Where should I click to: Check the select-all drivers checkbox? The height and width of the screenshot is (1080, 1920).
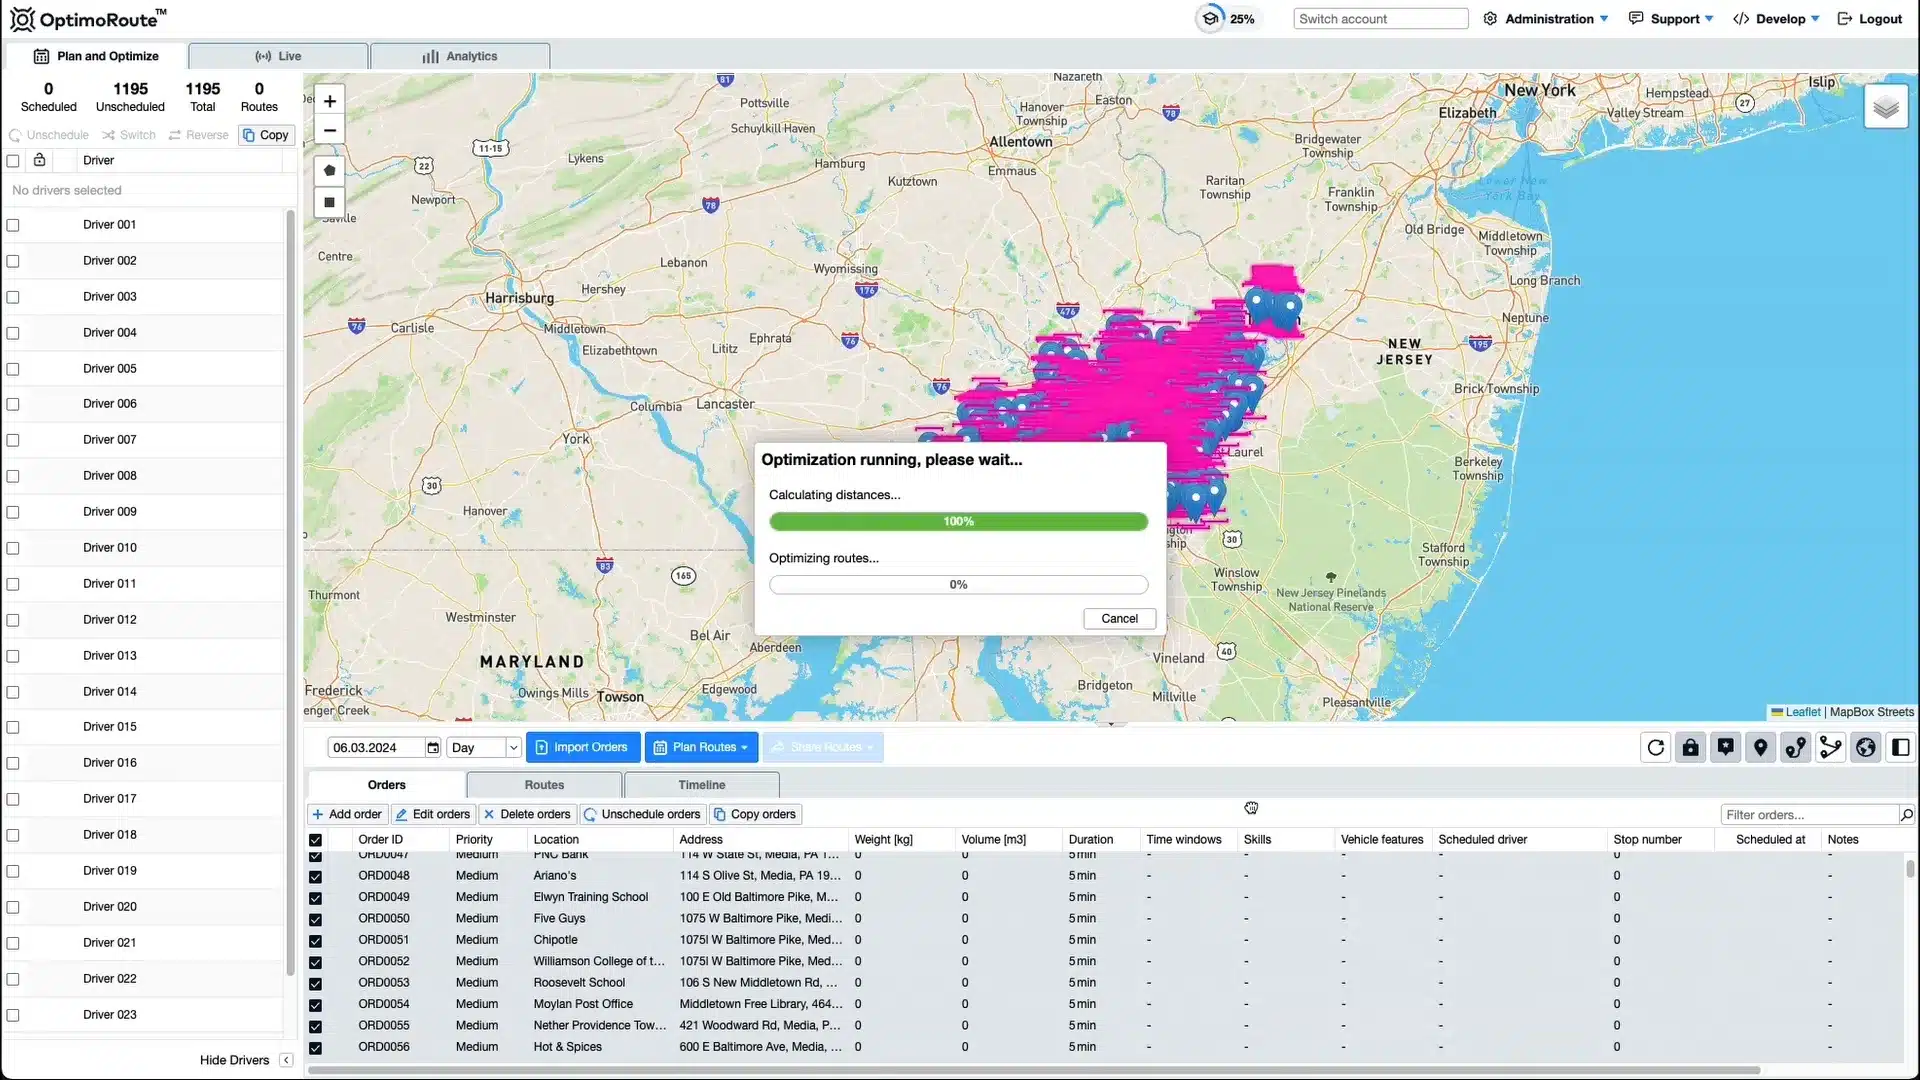(x=13, y=160)
